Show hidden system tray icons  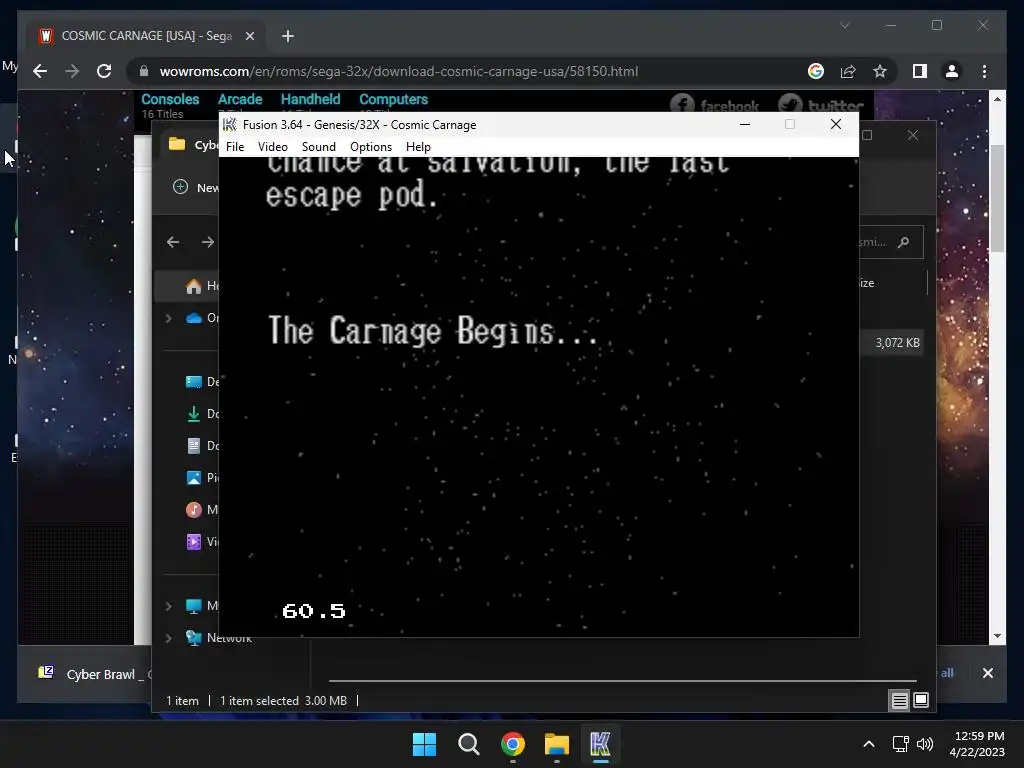point(869,744)
